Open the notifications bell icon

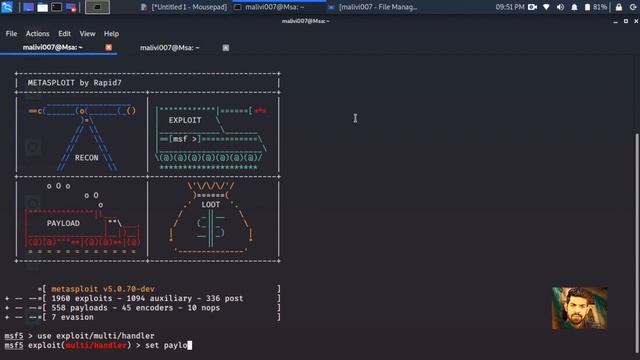[574, 7]
